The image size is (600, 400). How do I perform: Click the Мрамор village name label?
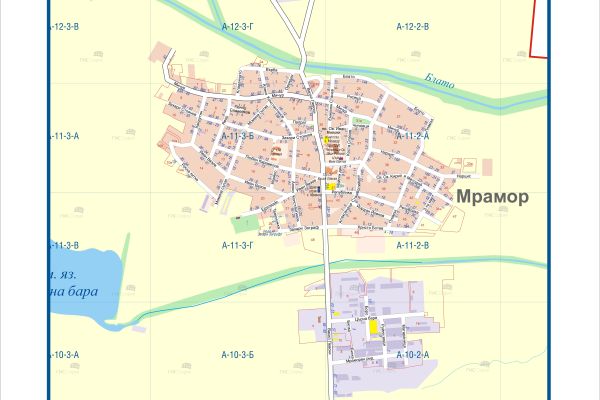pos(492,197)
